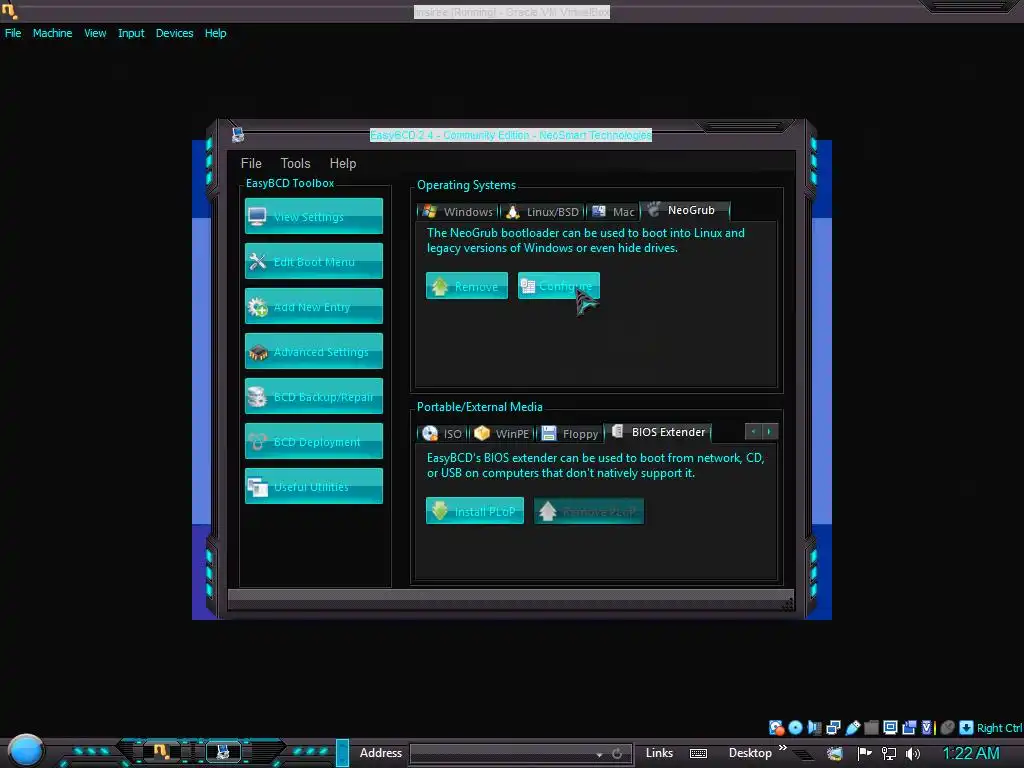Open VirtualBox File menu
Viewport: 1024px width, 768px height.
(13, 33)
